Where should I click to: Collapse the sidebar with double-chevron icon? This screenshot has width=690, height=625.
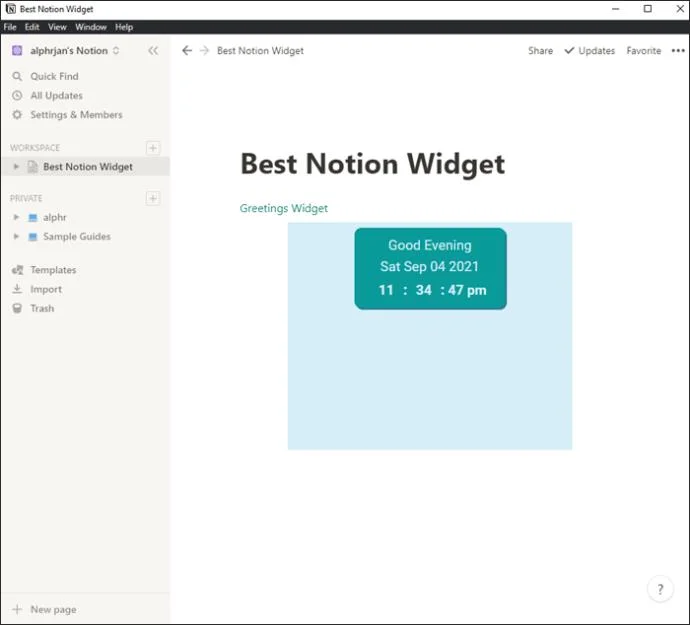point(153,51)
